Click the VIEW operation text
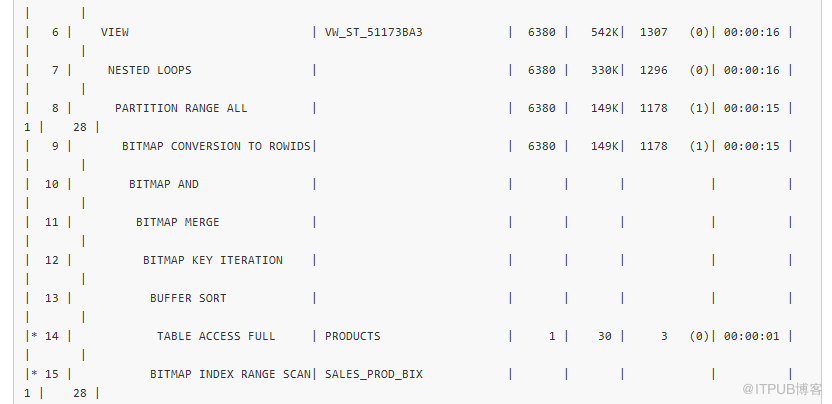This screenshot has width=832, height=404. (115, 32)
